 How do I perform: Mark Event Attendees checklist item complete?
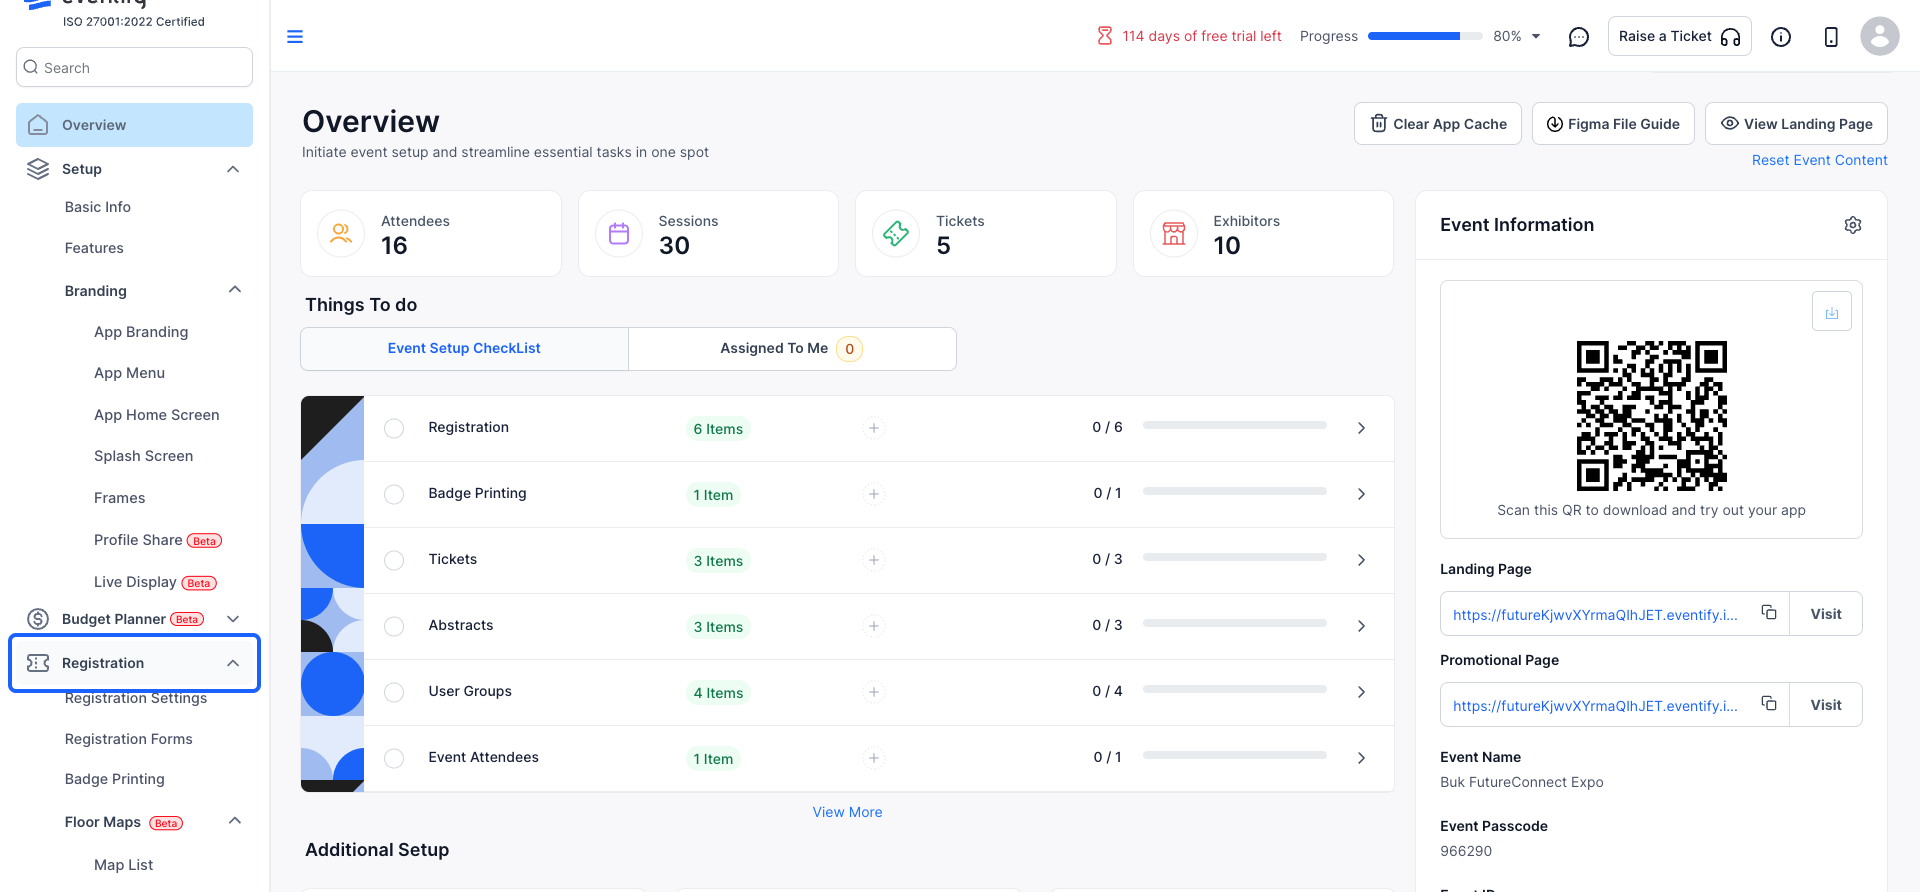pos(394,758)
